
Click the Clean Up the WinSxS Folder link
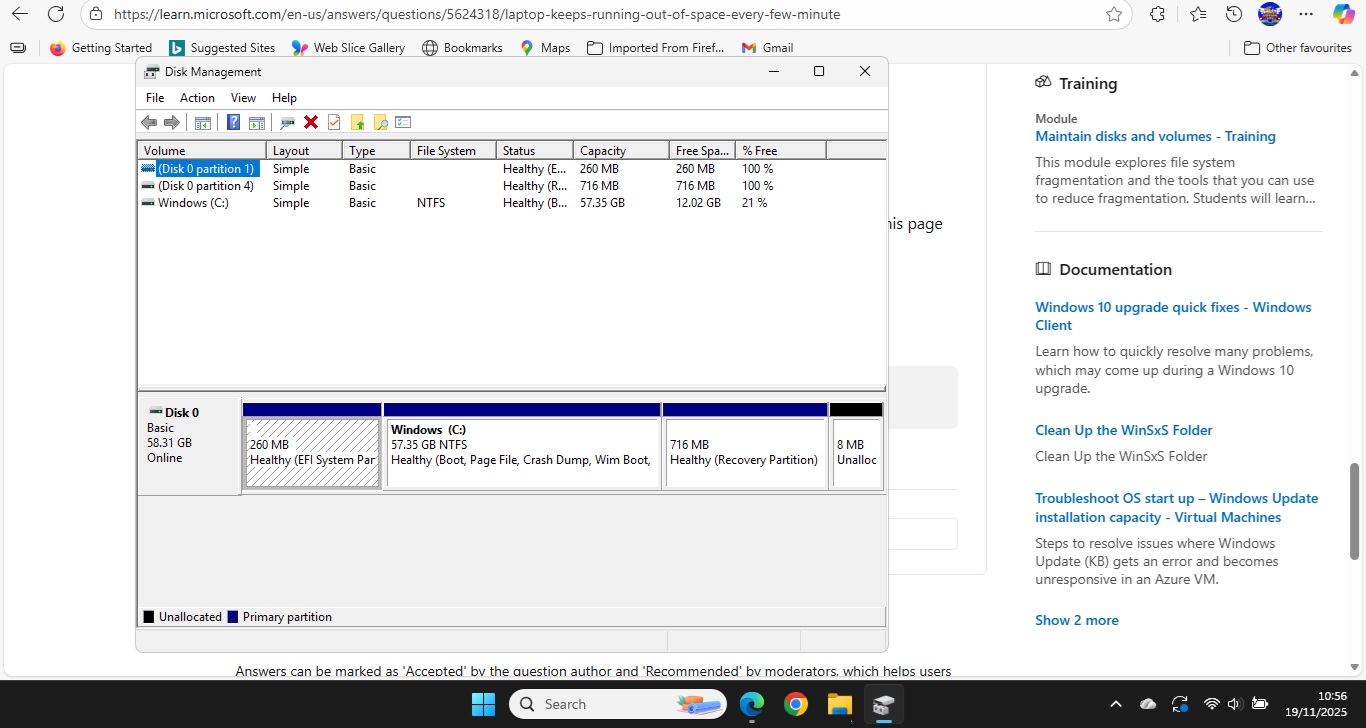(x=1123, y=430)
